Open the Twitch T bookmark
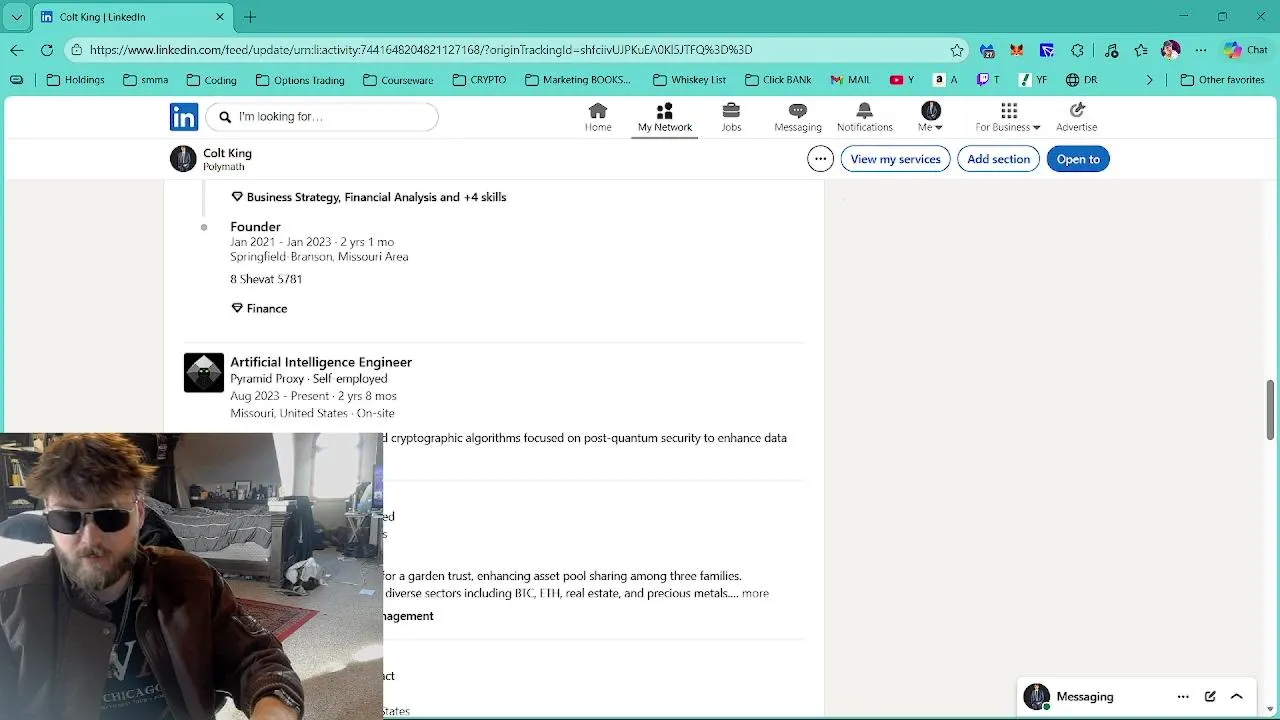1280x720 pixels. 989,80
